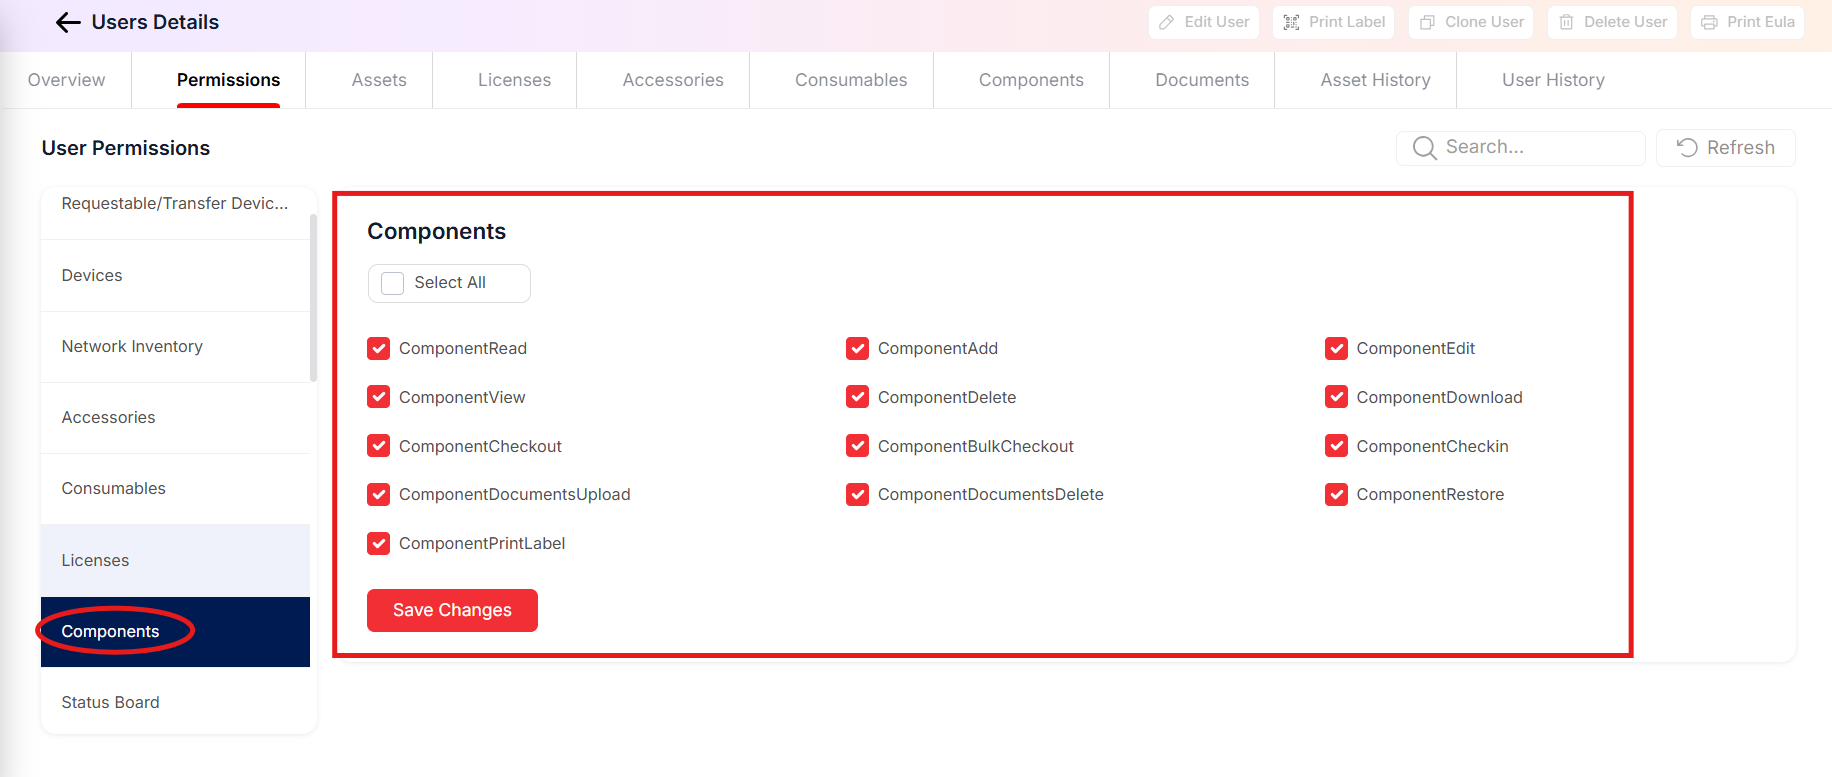Uncheck the ComponentDocumentsUpload permission

[x=378, y=494]
